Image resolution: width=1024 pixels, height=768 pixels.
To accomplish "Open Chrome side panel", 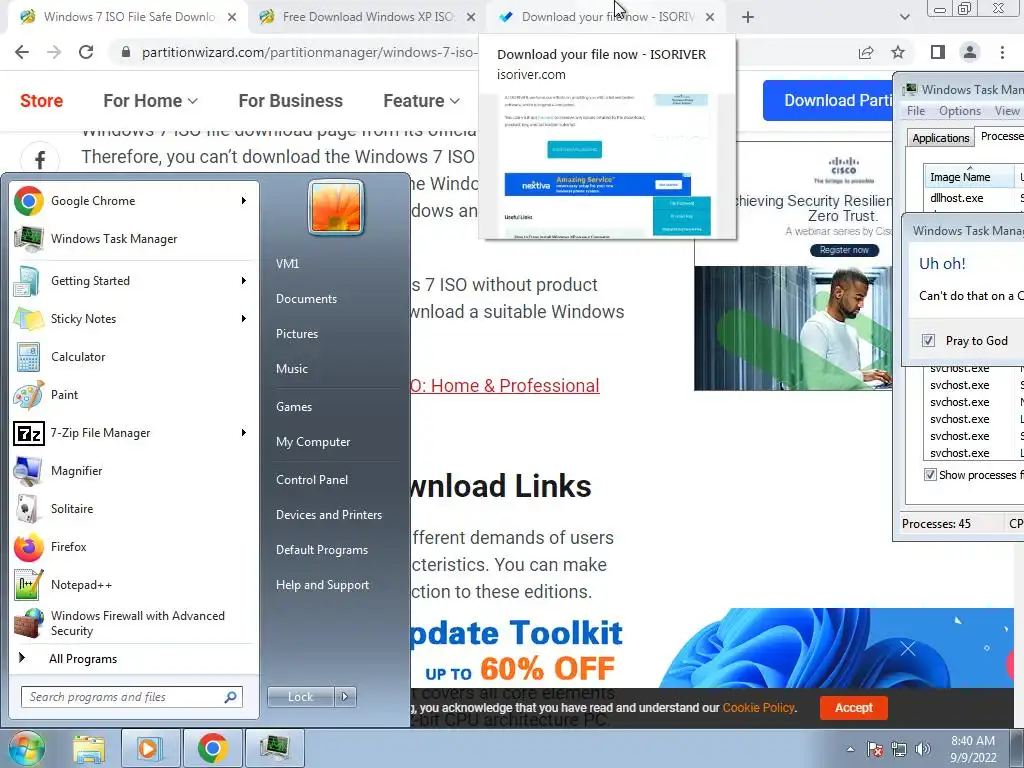I will tap(938, 52).
